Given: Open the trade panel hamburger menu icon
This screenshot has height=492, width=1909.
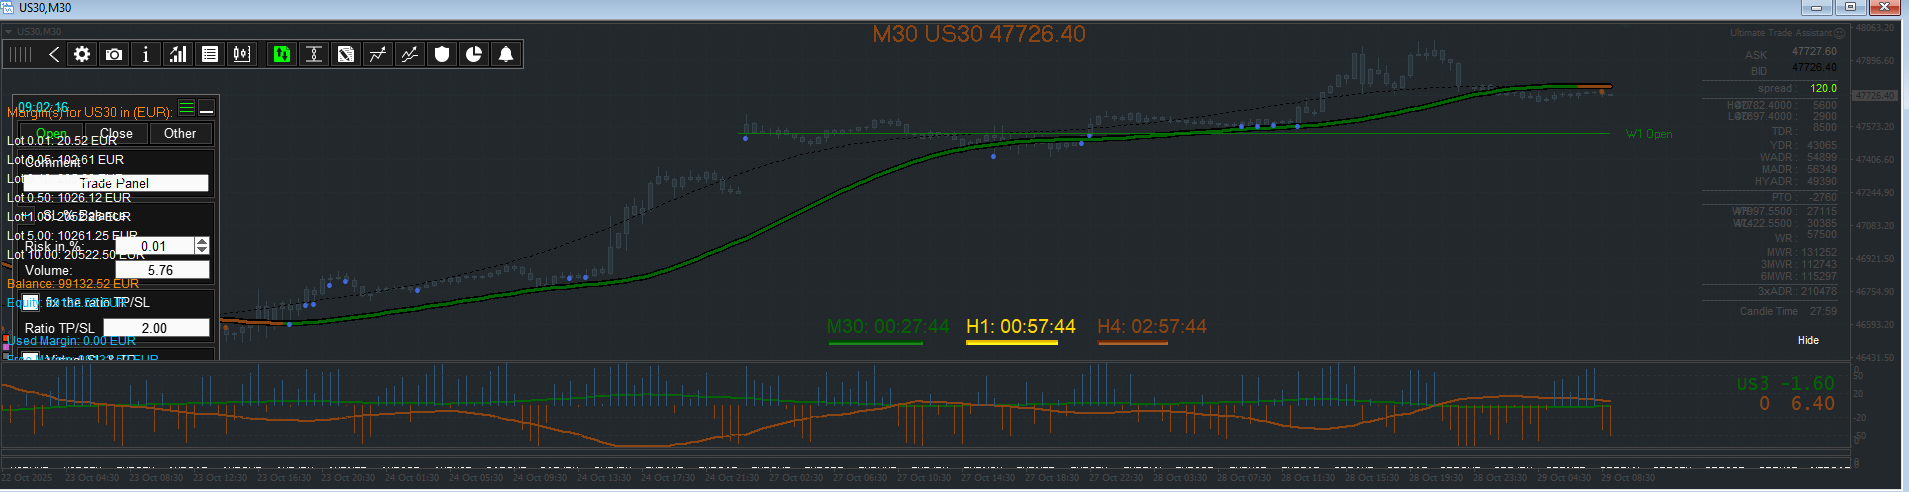Looking at the screenshot, I should (186, 107).
